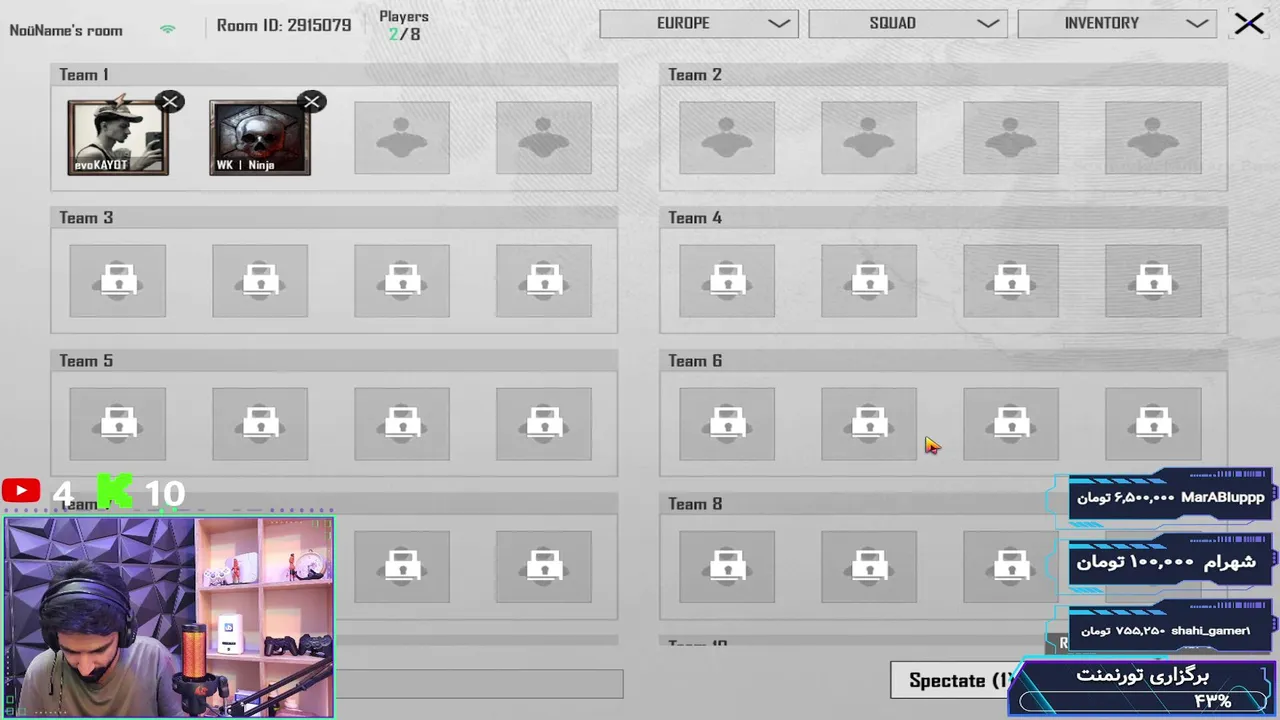
Task: Unlock the second locked slot in Team 6
Action: 869,424
